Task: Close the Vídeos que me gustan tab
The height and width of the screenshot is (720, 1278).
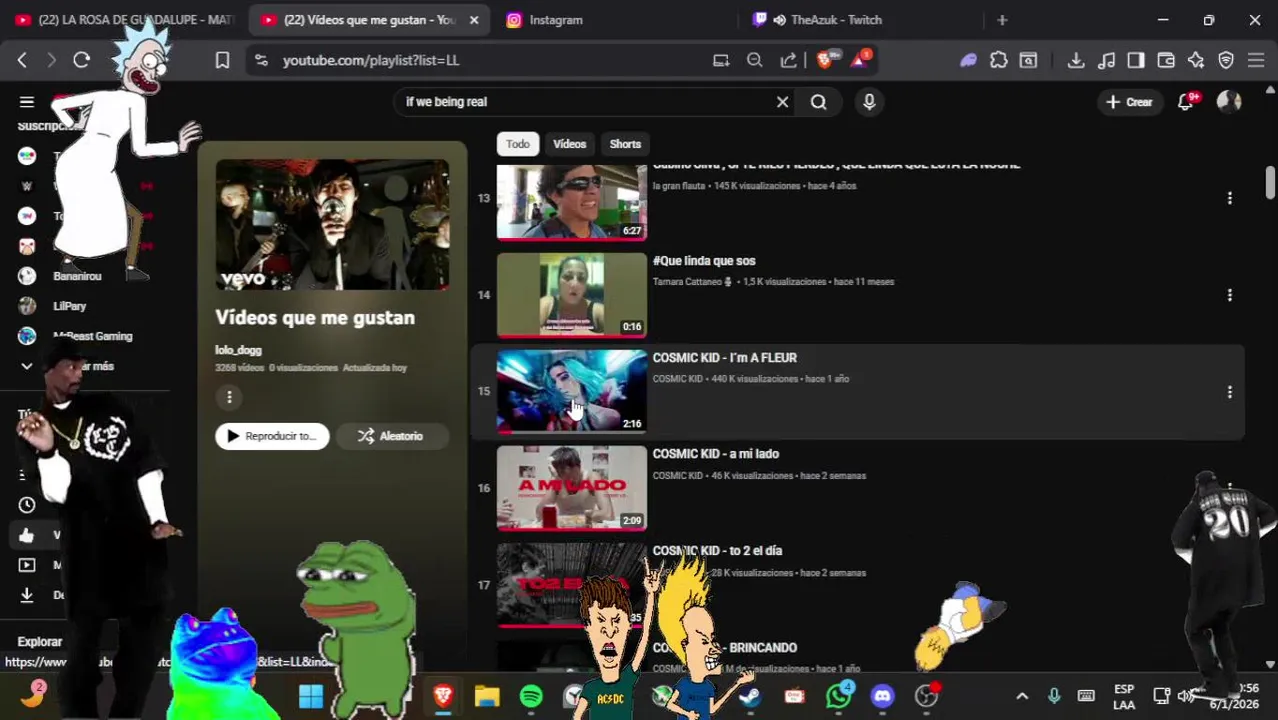Action: pos(474,20)
